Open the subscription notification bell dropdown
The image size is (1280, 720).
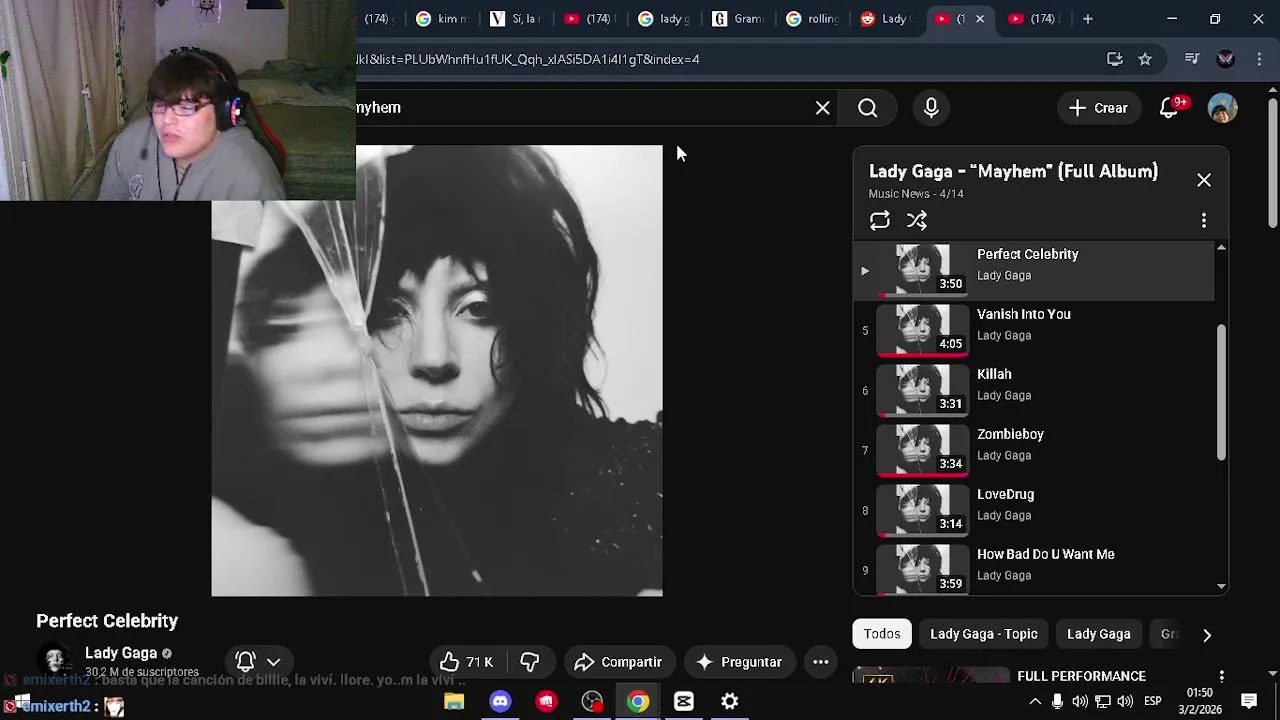click(258, 661)
